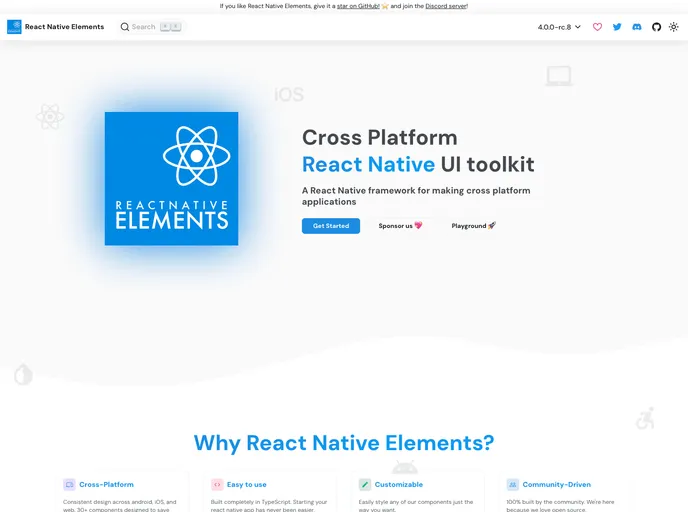688x512 pixels.
Task: Click the Easy to use code icon
Action: [x=217, y=484]
